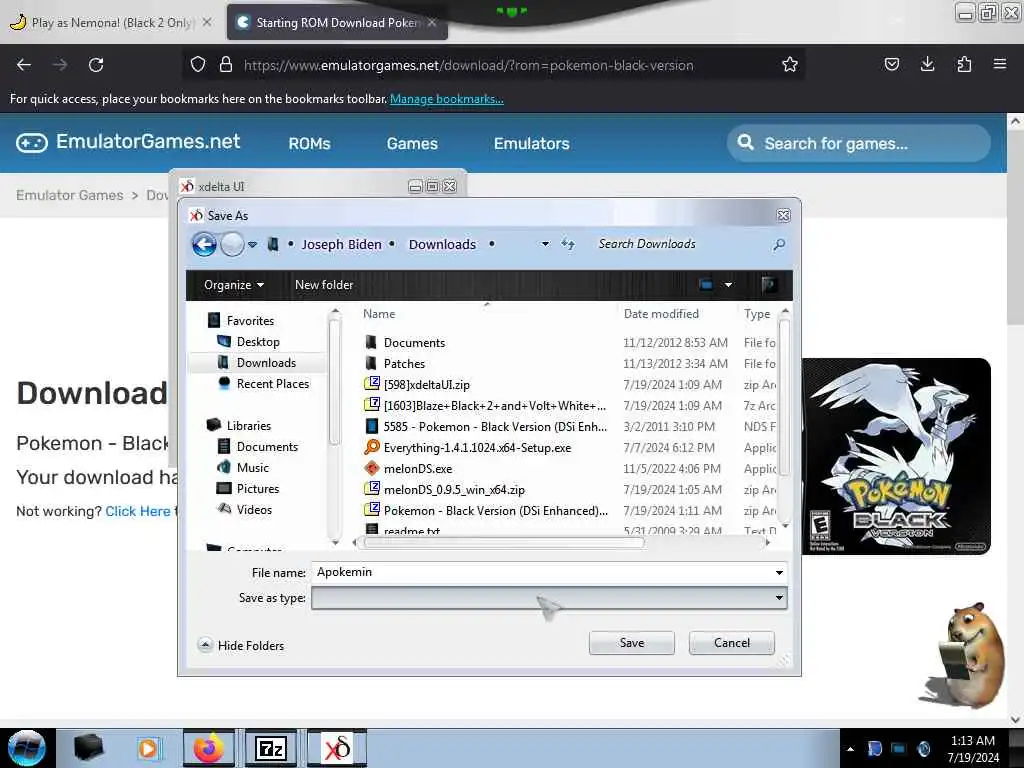1024x768 pixels.
Task: Select melonDS.exe file in list
Action: click(418, 469)
